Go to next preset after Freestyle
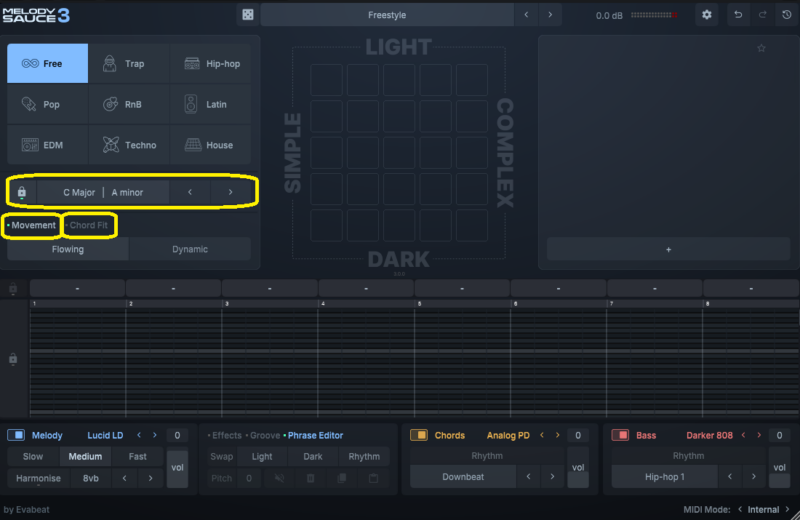800x520 pixels. pos(550,15)
